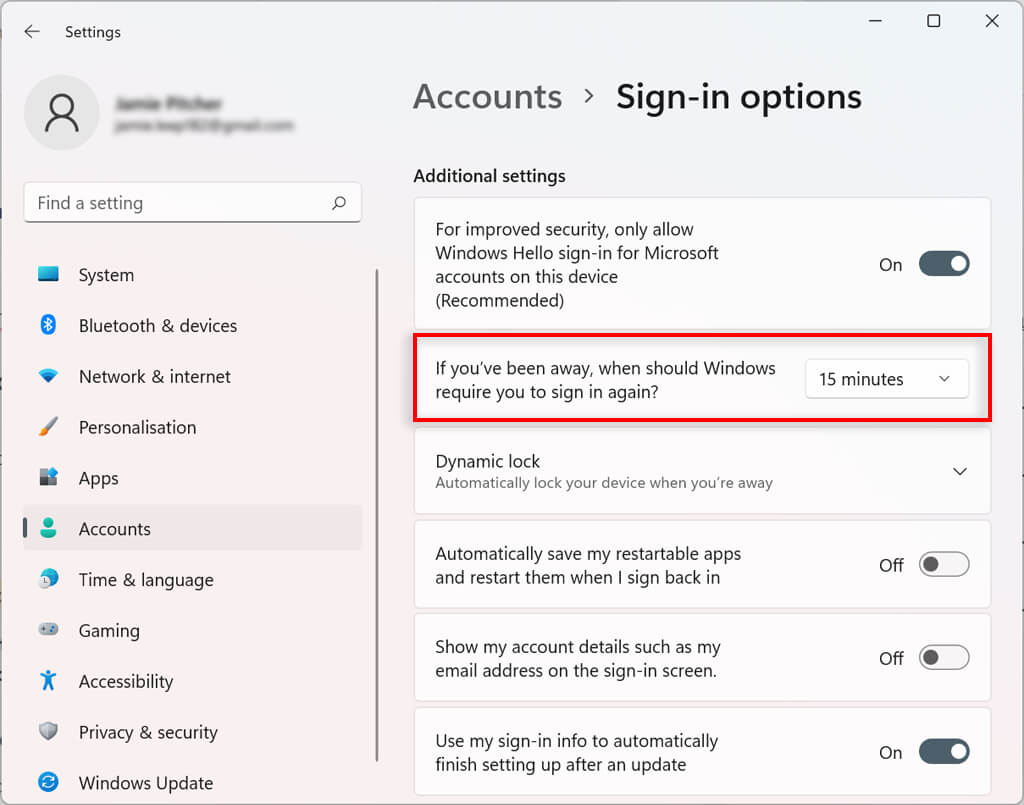Open System via its monitor icon

coord(48,275)
